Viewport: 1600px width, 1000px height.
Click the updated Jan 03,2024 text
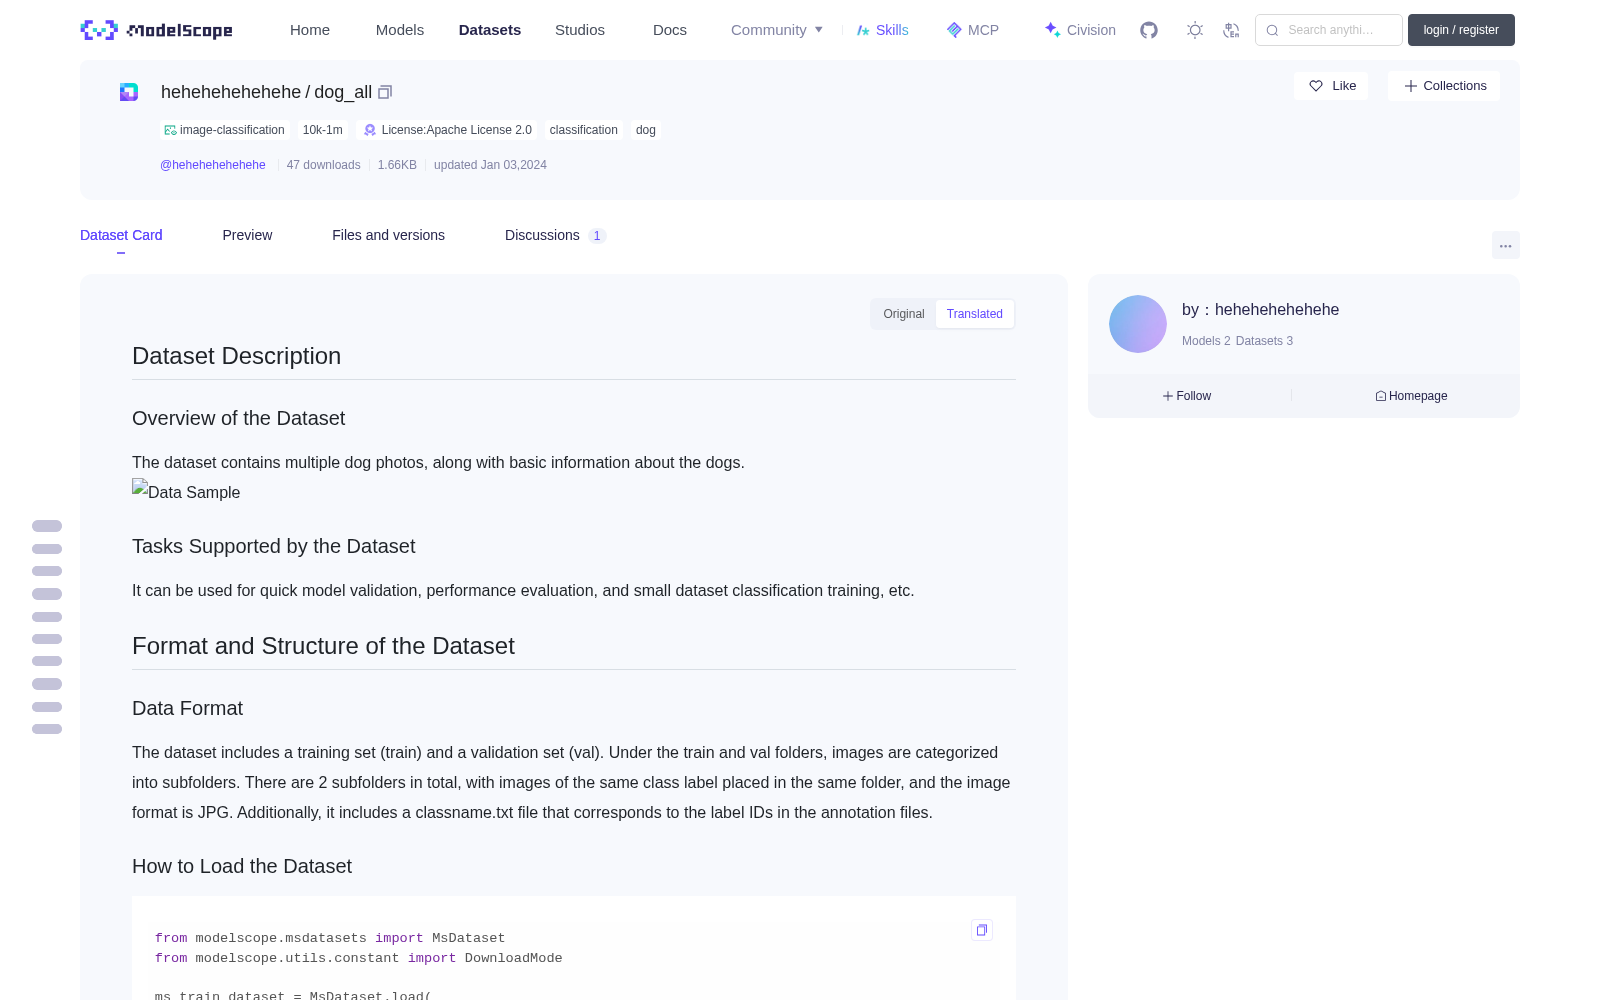point(490,165)
